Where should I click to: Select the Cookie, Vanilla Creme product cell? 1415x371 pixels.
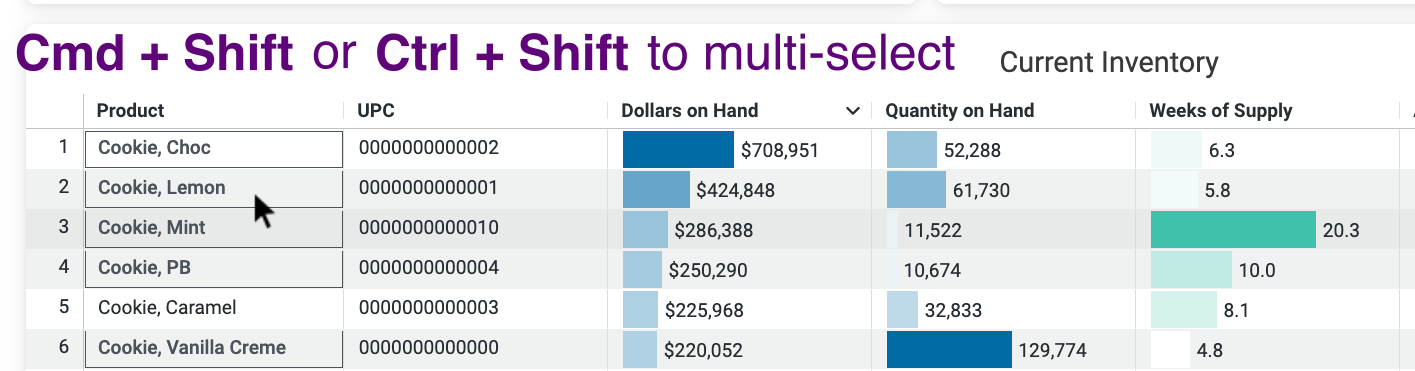point(214,349)
